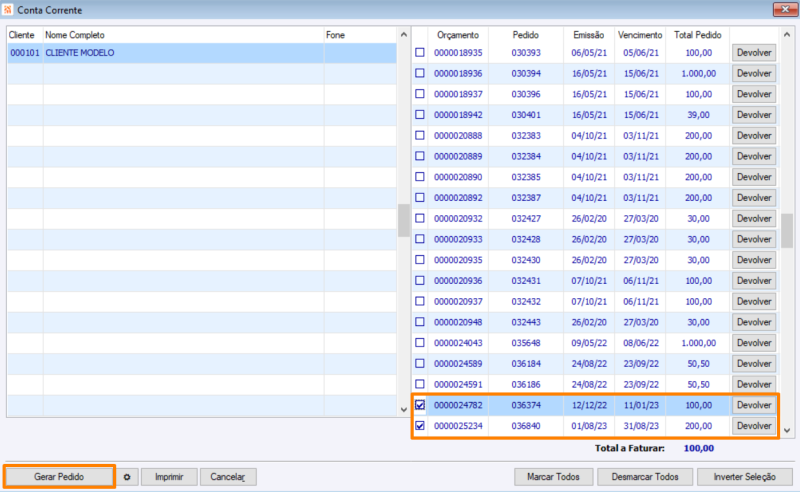Click the Conta Corrente window title icon
Viewport: 800px width, 492px height.
click(x=8, y=10)
